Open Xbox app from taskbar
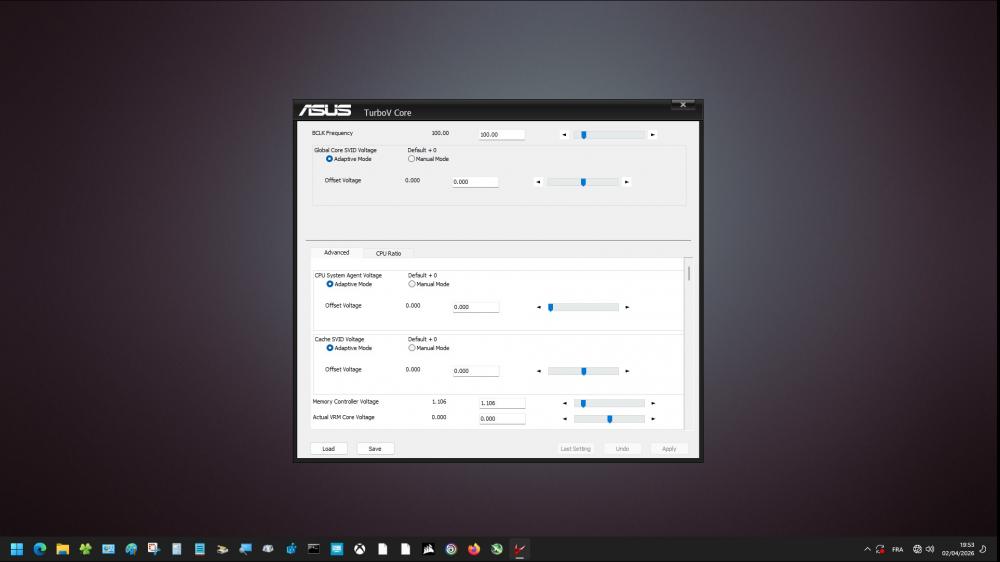This screenshot has height=562, width=1000. pos(359,549)
